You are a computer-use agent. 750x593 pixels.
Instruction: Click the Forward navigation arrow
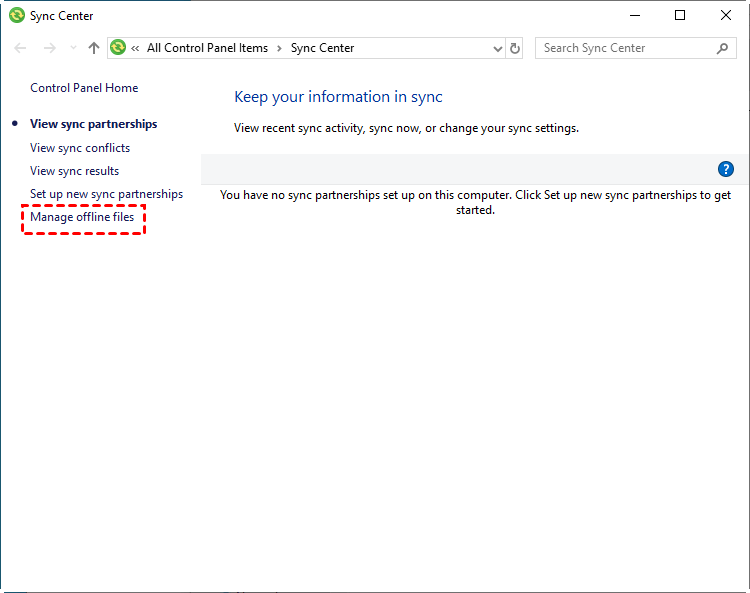tap(49, 48)
